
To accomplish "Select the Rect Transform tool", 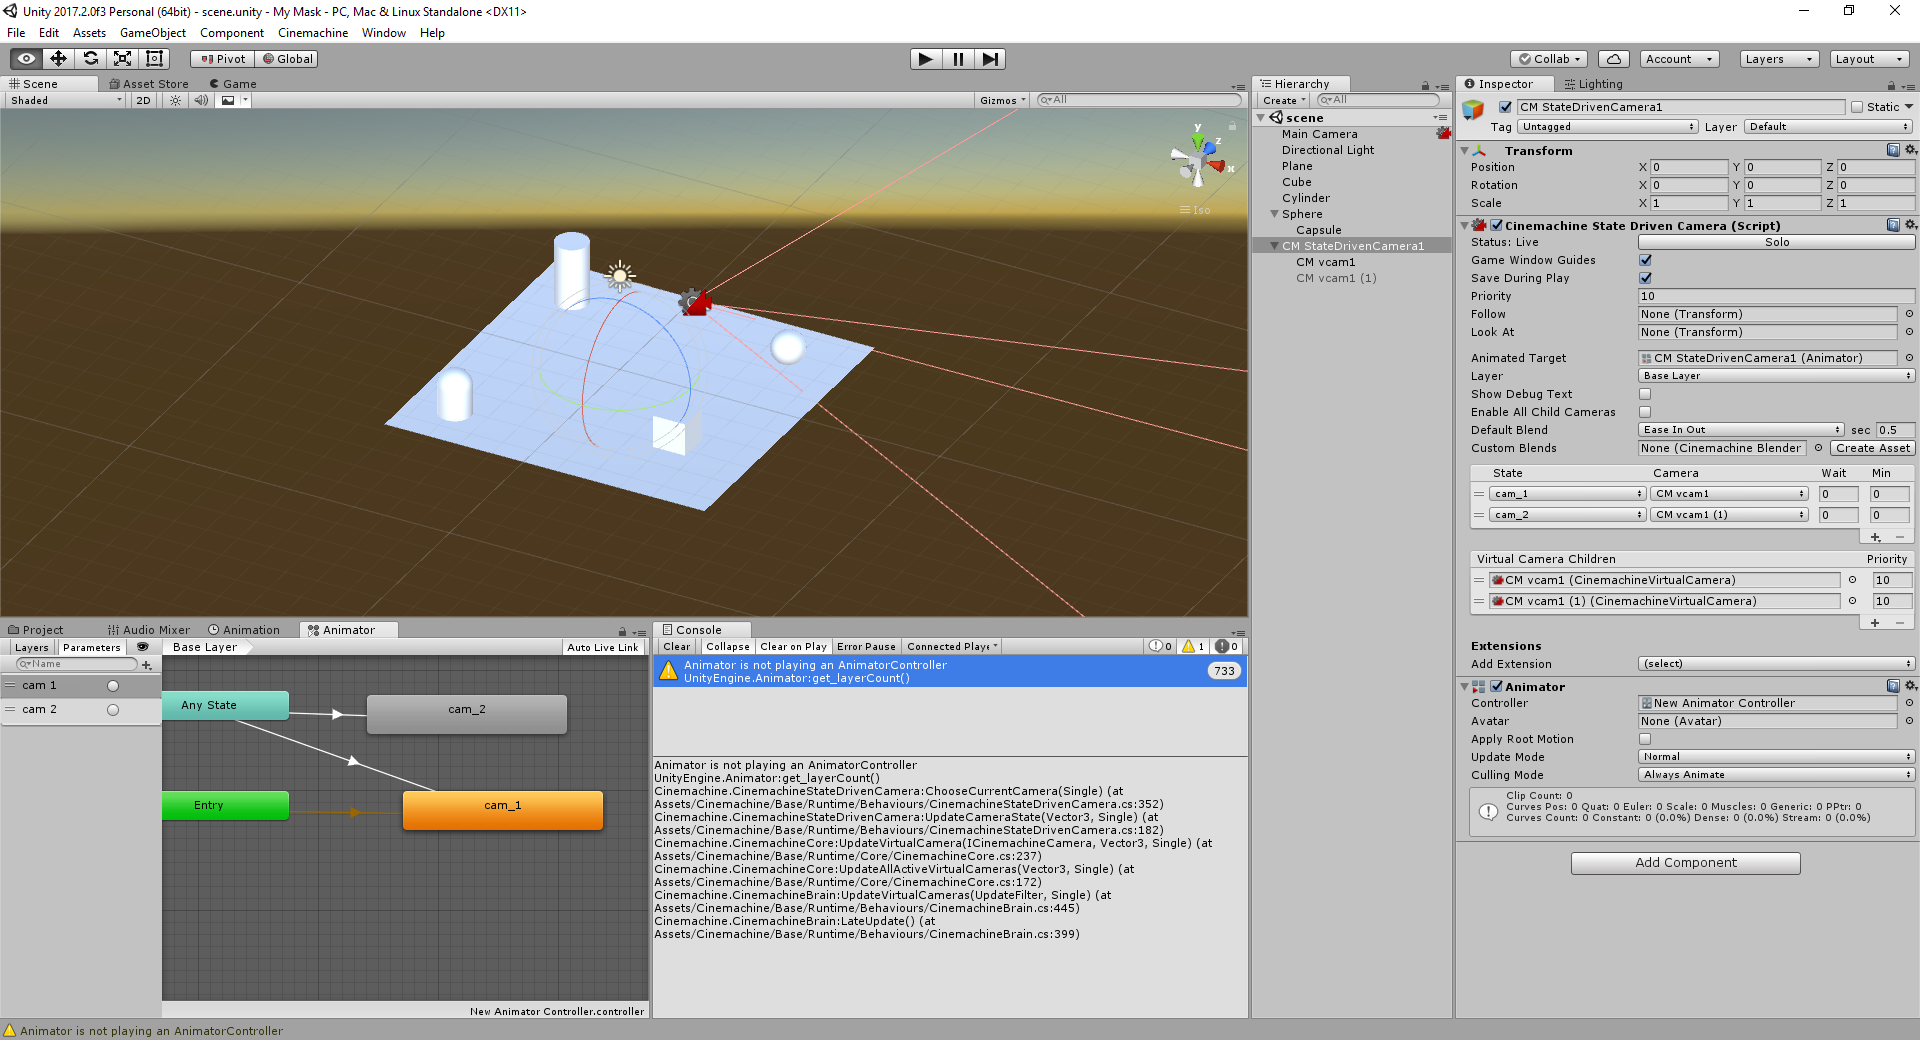I will point(154,58).
